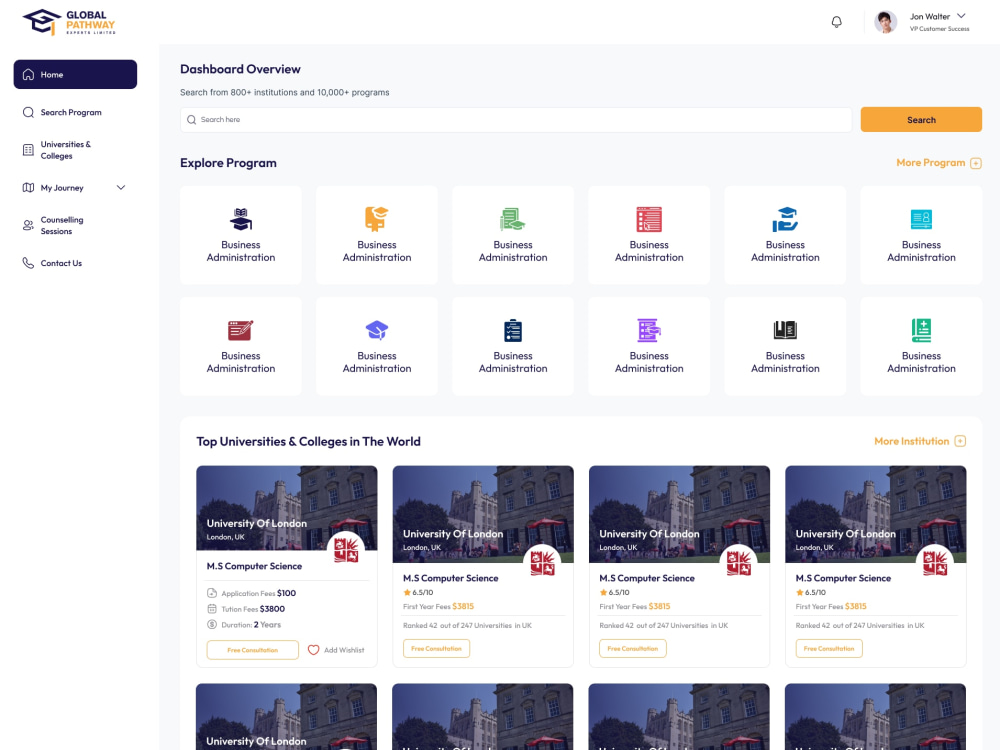Select the program card with the teal icon
Viewport: 1000px width, 750px height.
(x=922, y=235)
